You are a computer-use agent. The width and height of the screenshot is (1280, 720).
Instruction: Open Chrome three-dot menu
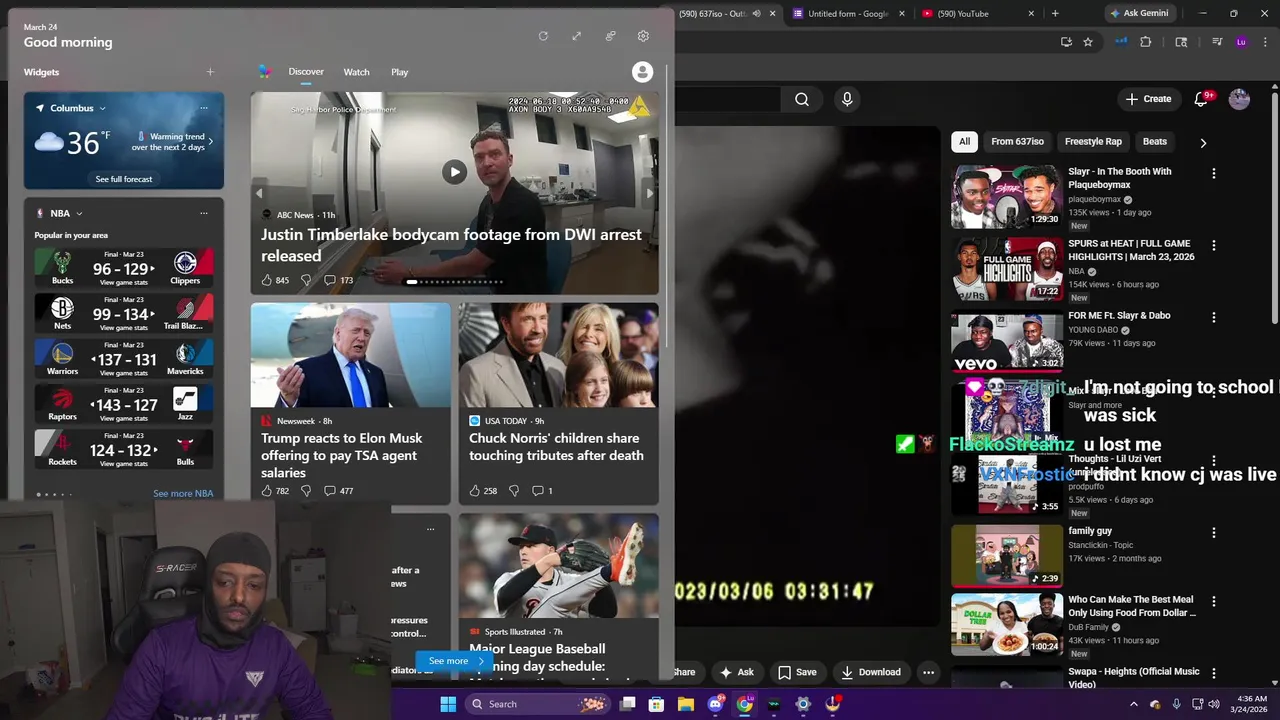coord(1265,42)
